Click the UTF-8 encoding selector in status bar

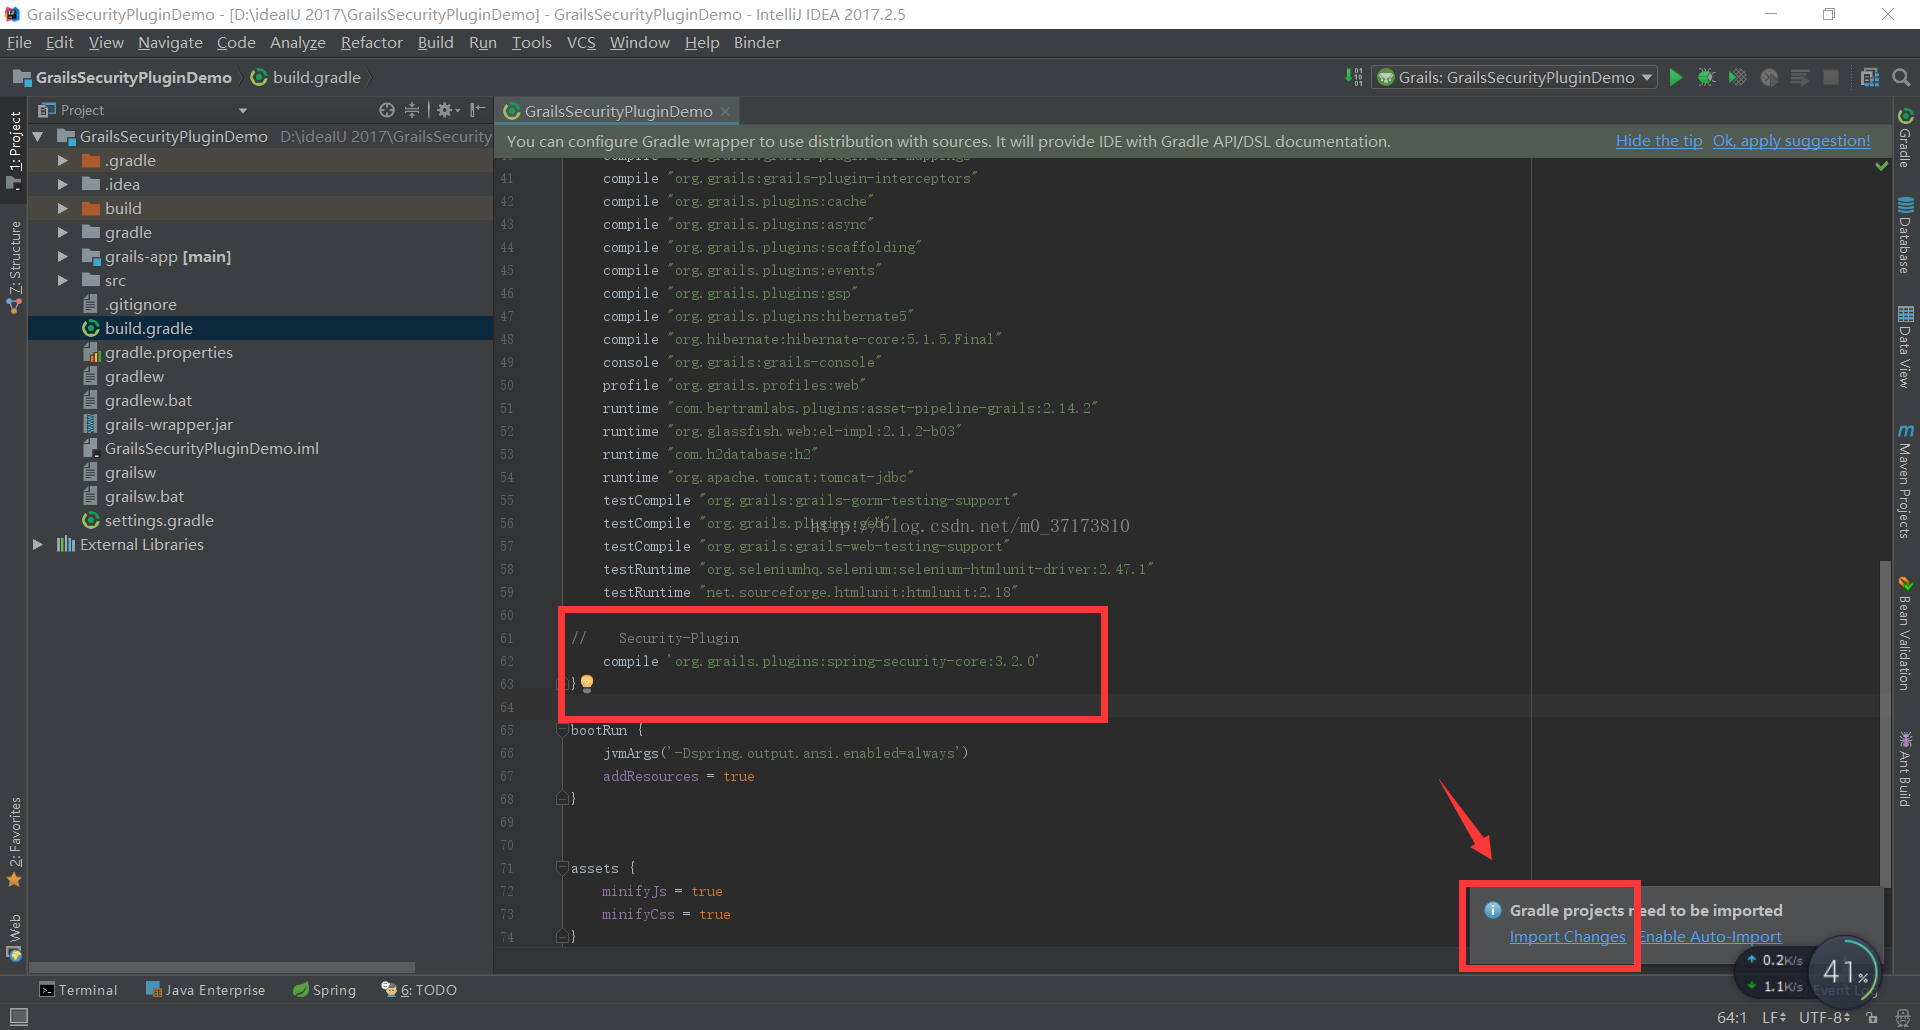coord(1824,1017)
